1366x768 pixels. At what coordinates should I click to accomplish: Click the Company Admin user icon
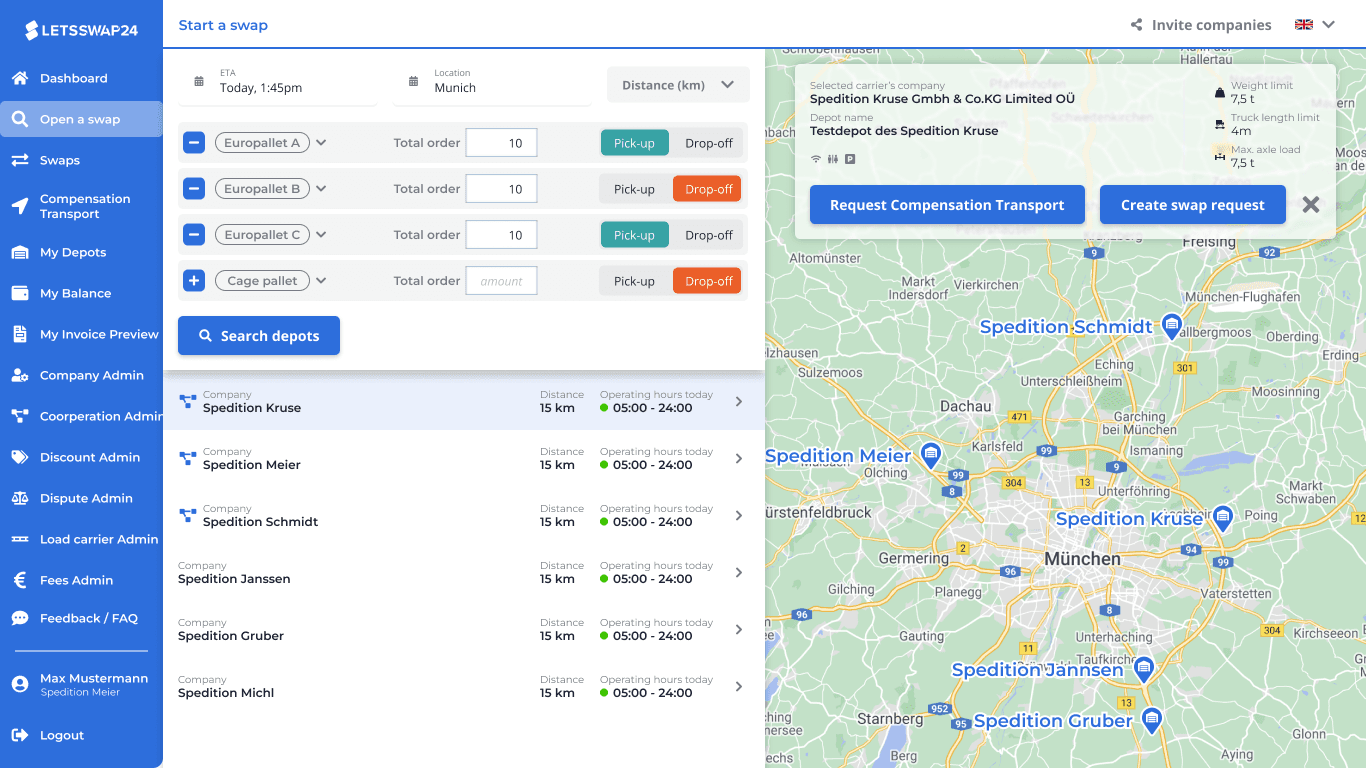coord(19,375)
